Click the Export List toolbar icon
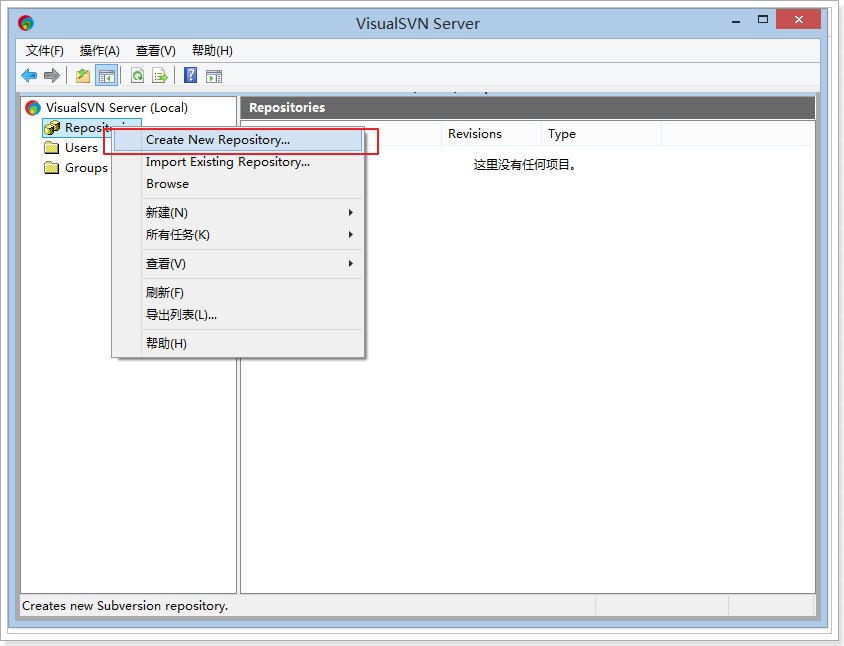The height and width of the screenshot is (646, 844). pyautogui.click(x=160, y=75)
